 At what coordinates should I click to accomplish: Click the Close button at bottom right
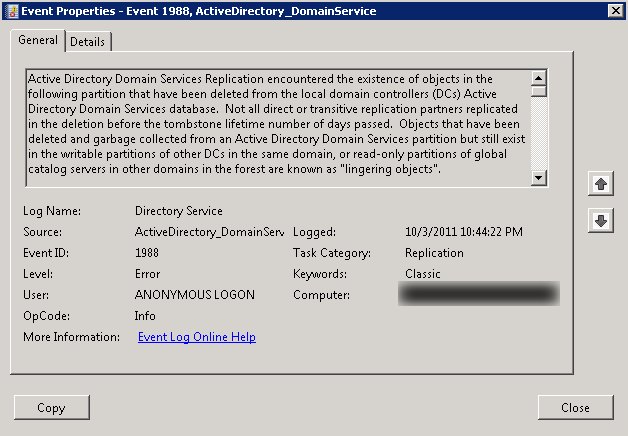575,408
